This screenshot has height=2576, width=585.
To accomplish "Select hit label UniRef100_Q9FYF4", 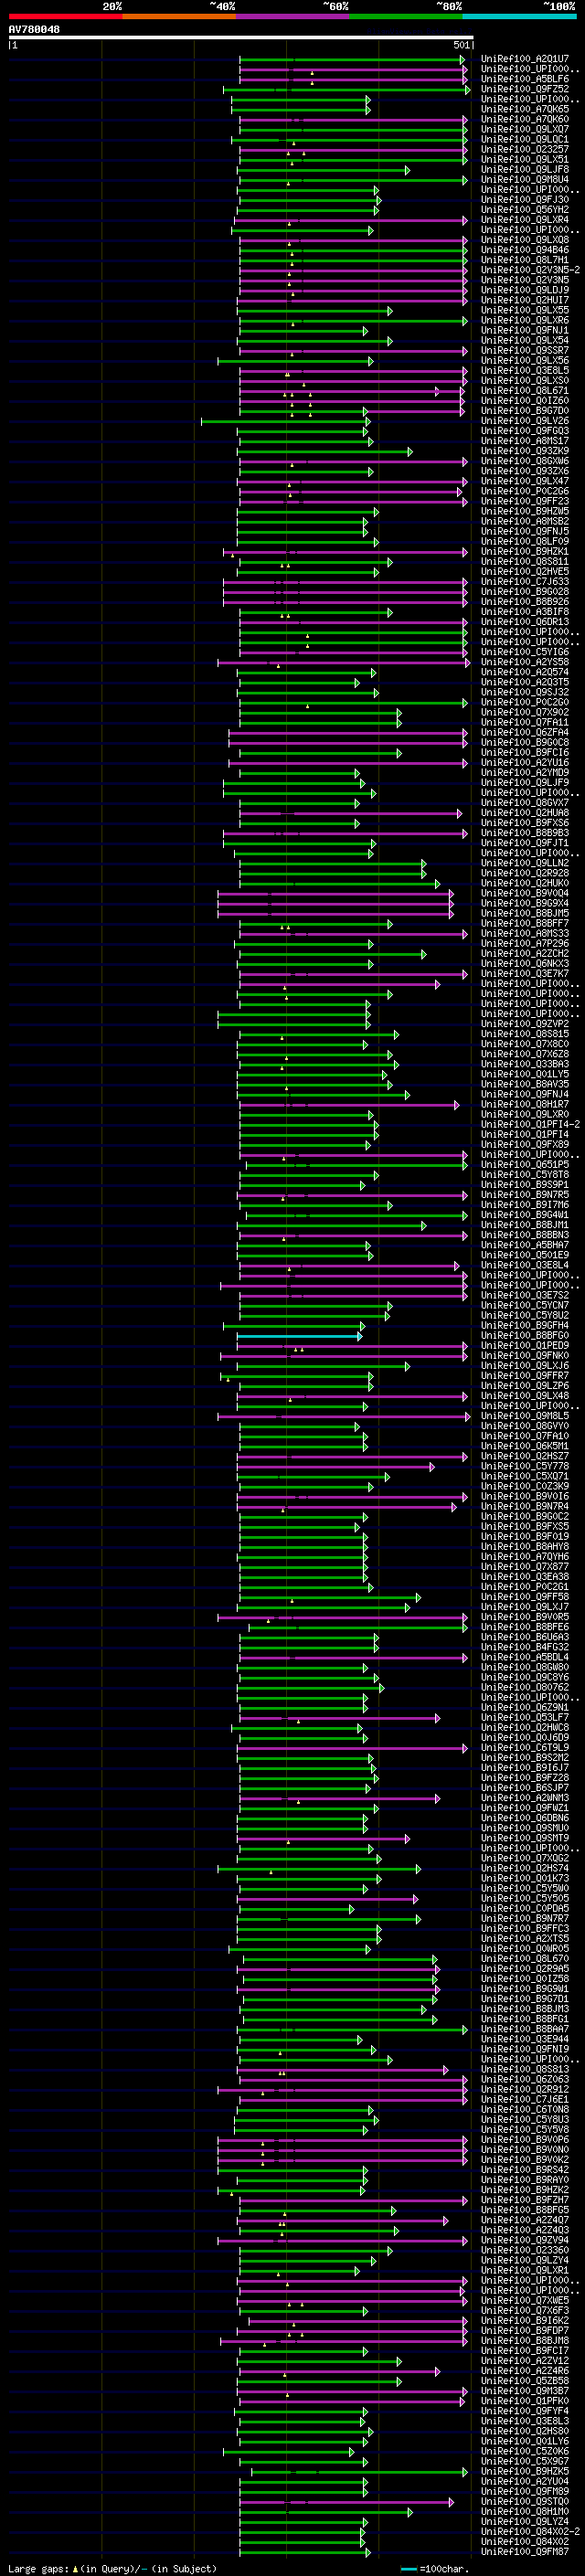I will coord(524,2411).
